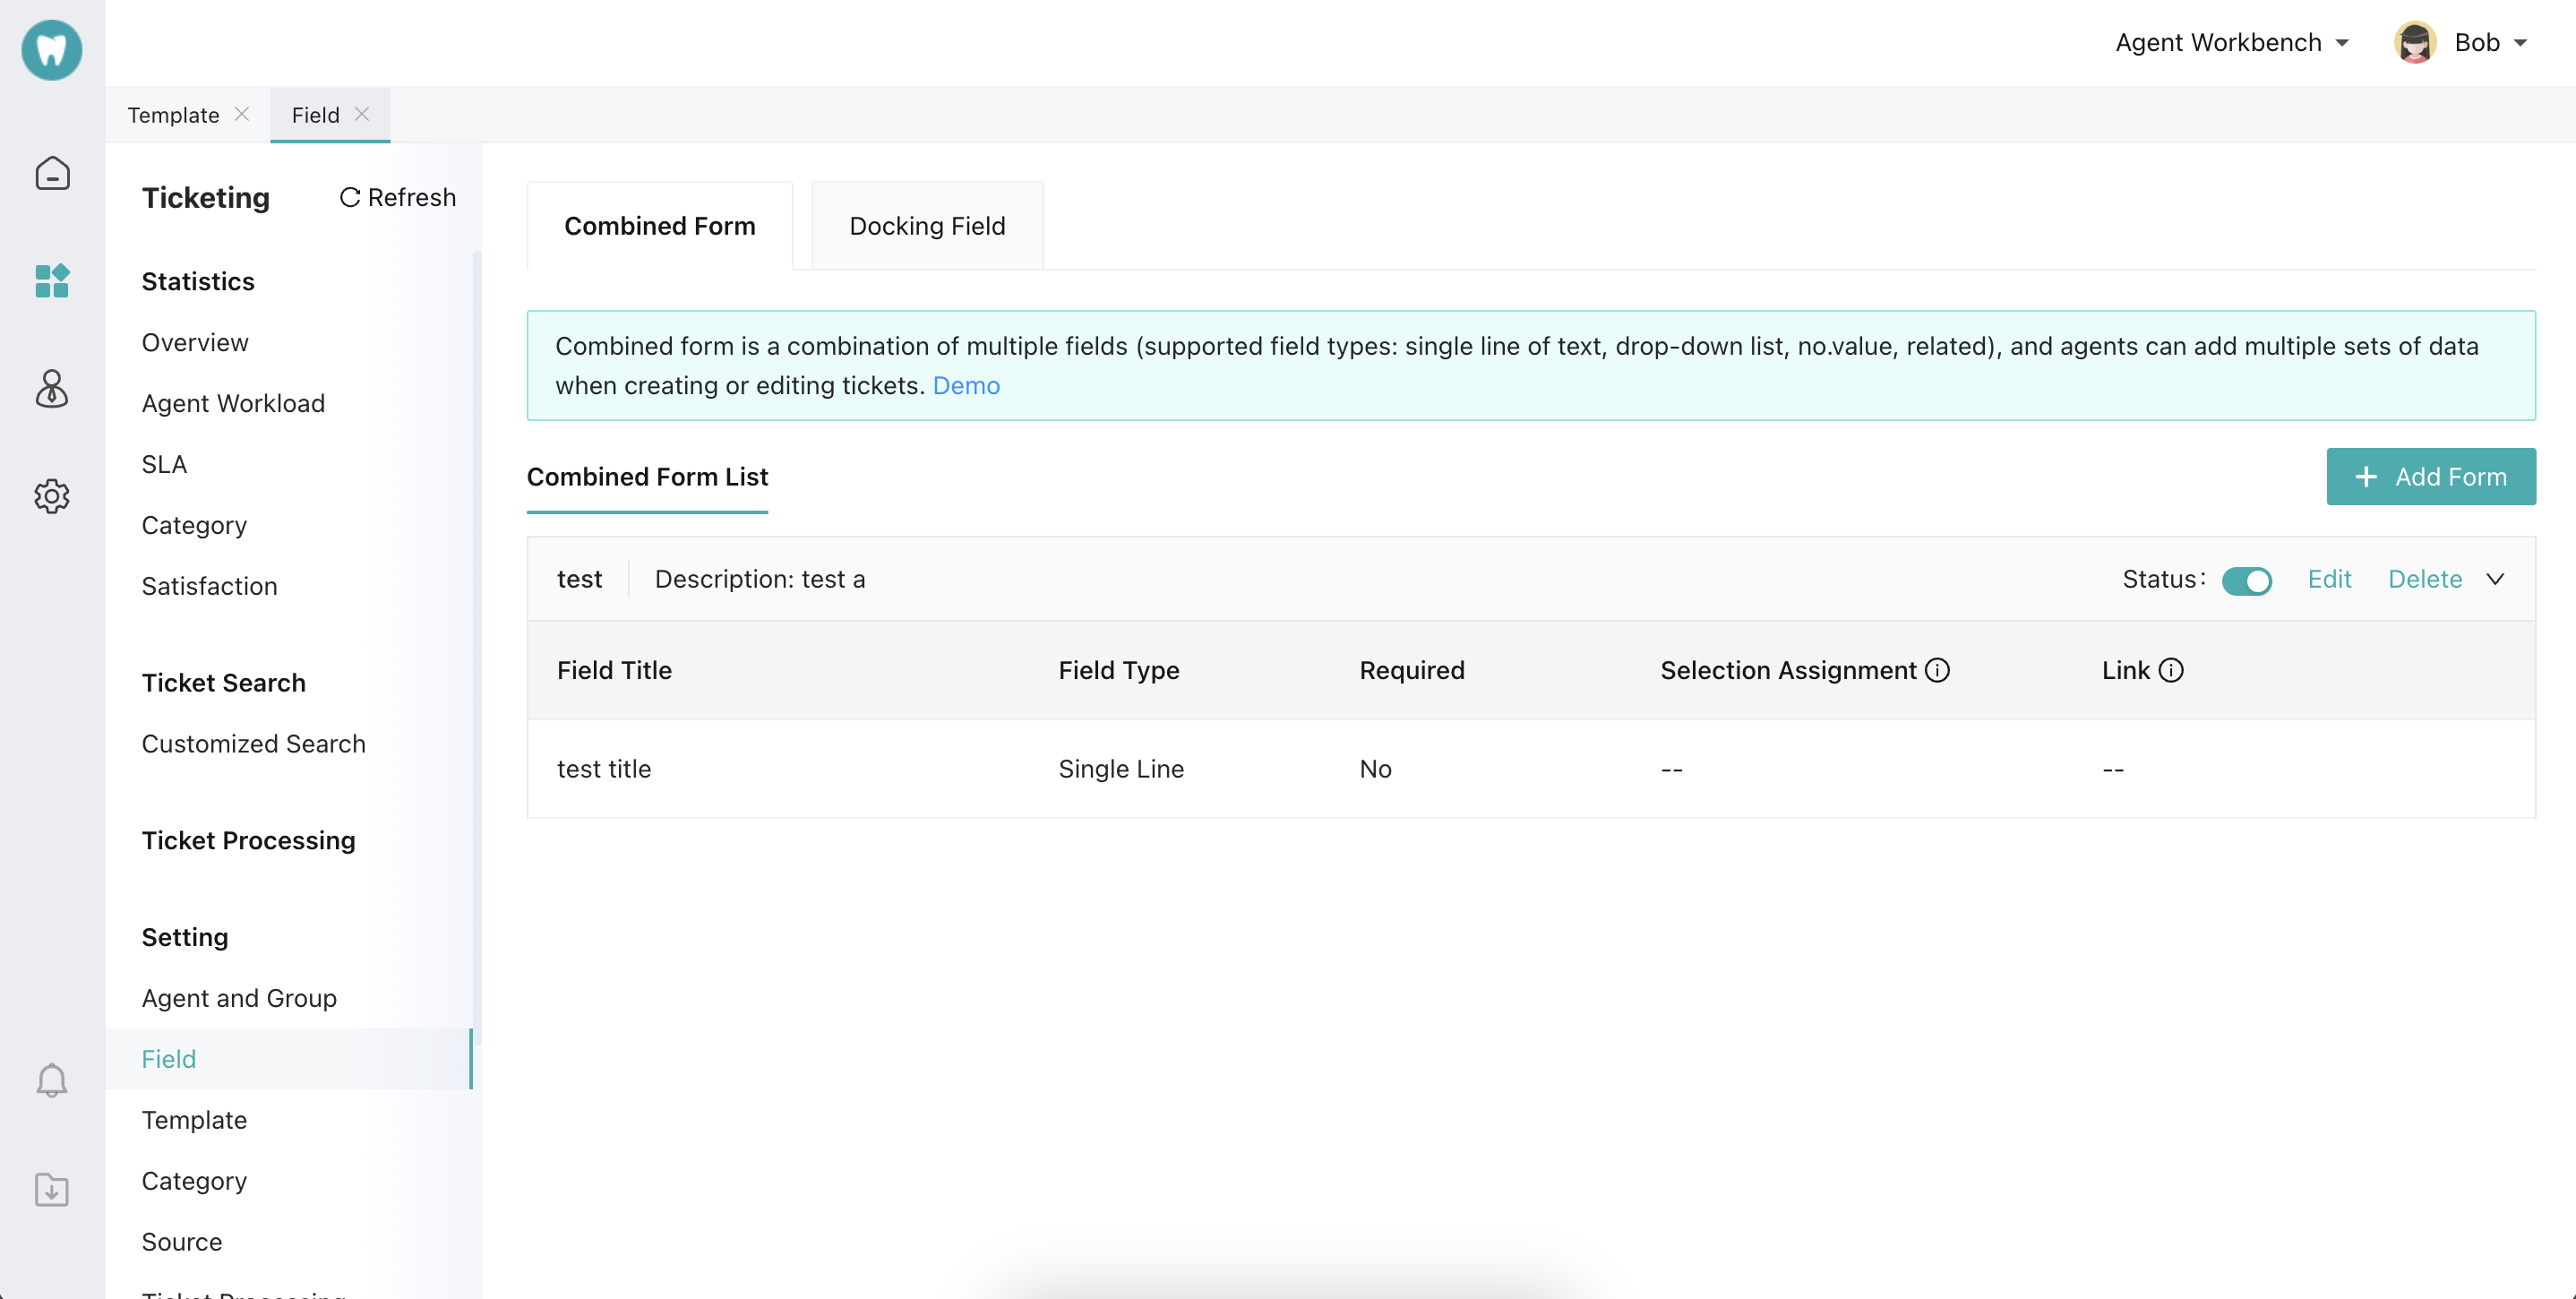Click the home icon in left sidebar
This screenshot has height=1299, width=2576.
point(52,174)
